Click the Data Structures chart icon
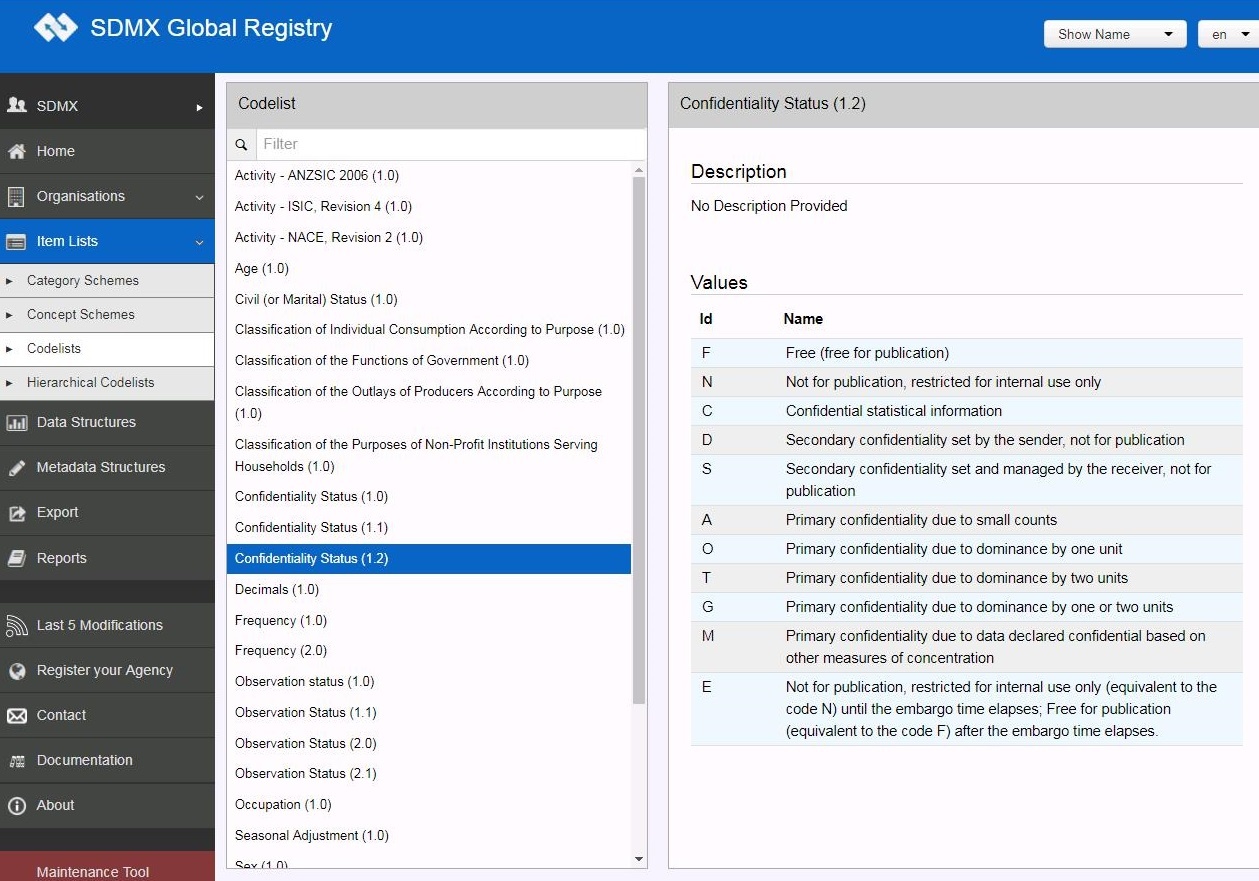1259x881 pixels. coord(17,423)
